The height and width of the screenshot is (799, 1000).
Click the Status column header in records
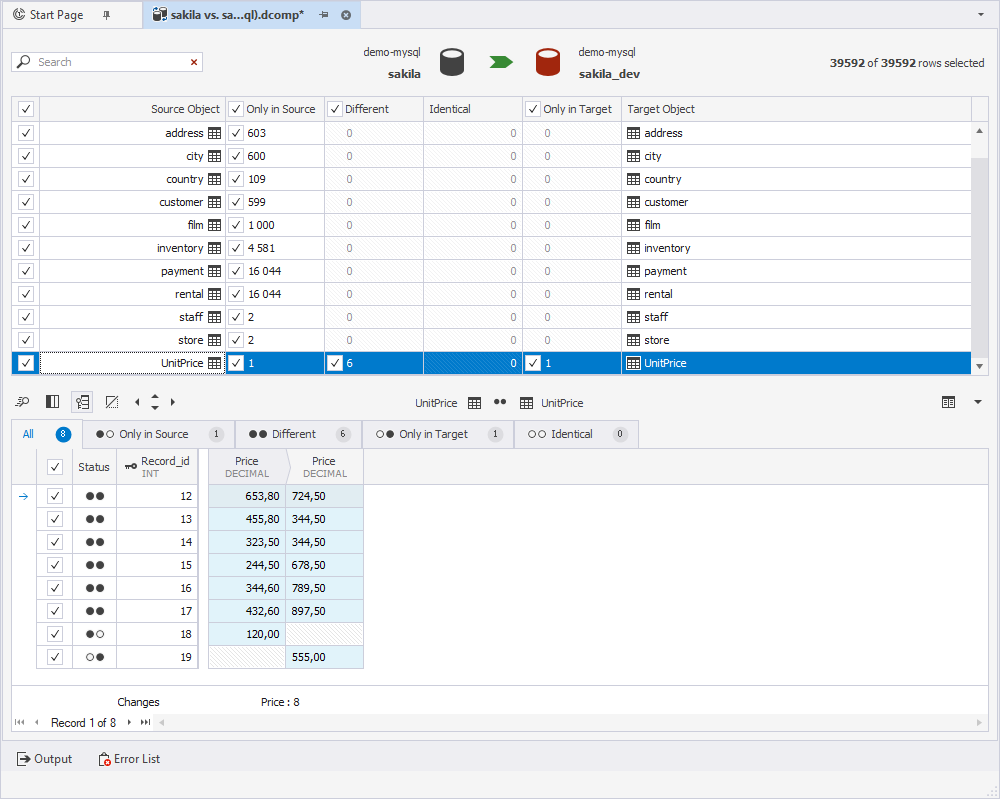pos(94,467)
